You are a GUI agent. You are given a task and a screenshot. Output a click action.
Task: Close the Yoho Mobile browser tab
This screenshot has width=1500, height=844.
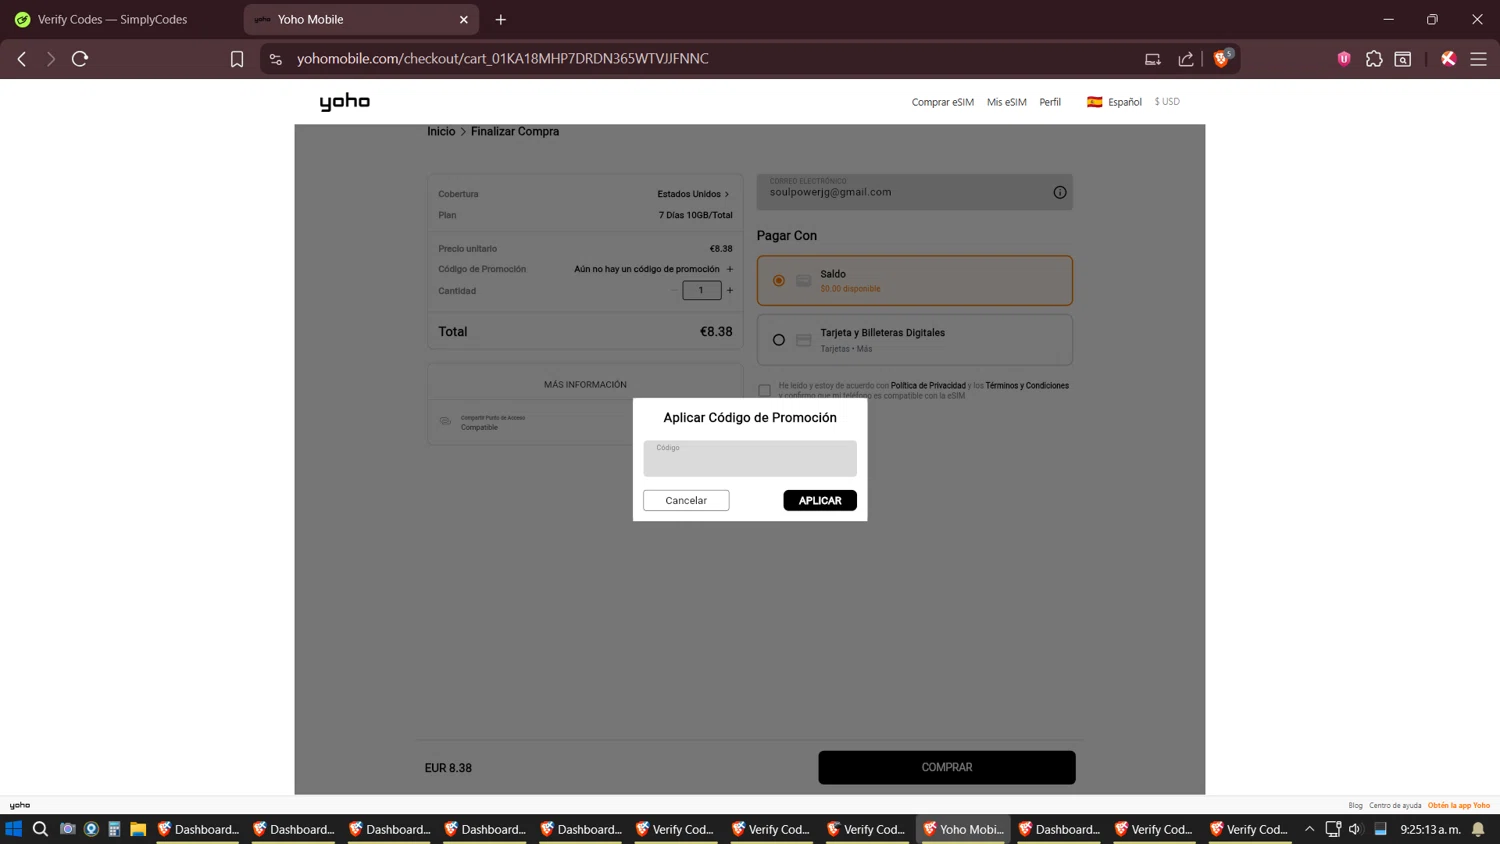pyautogui.click(x=463, y=19)
